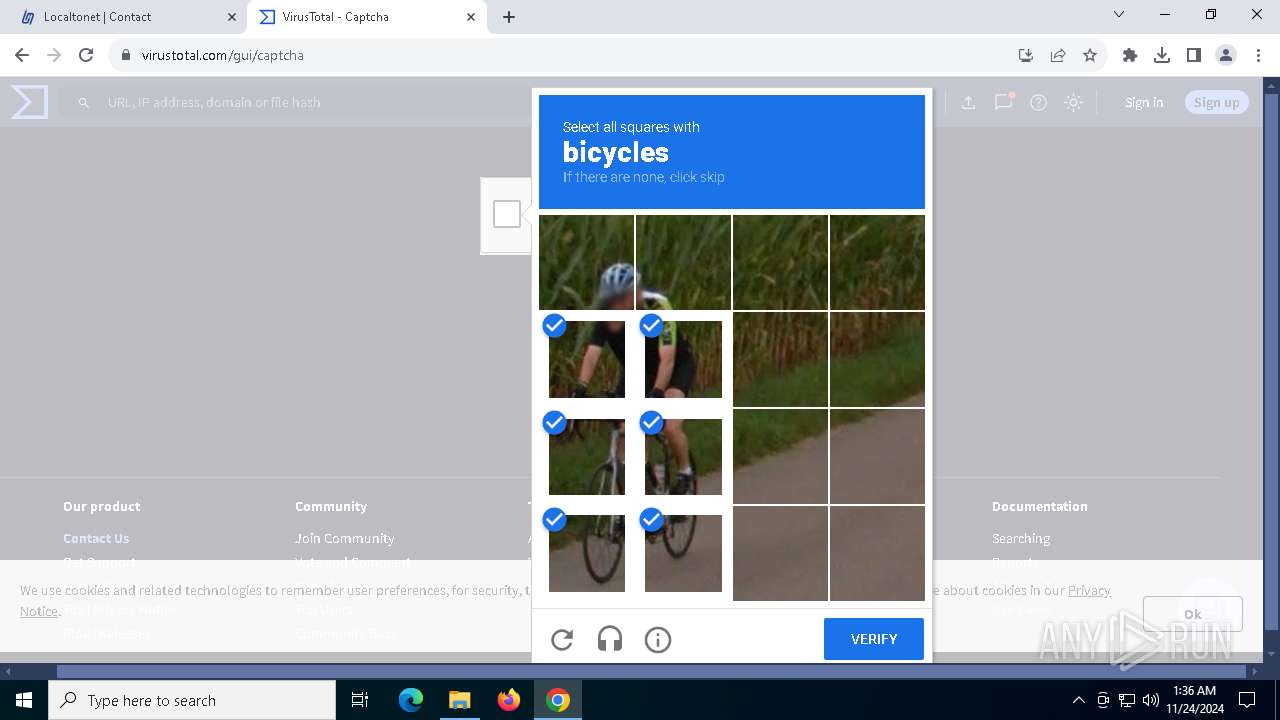Select the tile showing the cyclist's helmet
Screen dimensions: 1280x720
coord(586,262)
